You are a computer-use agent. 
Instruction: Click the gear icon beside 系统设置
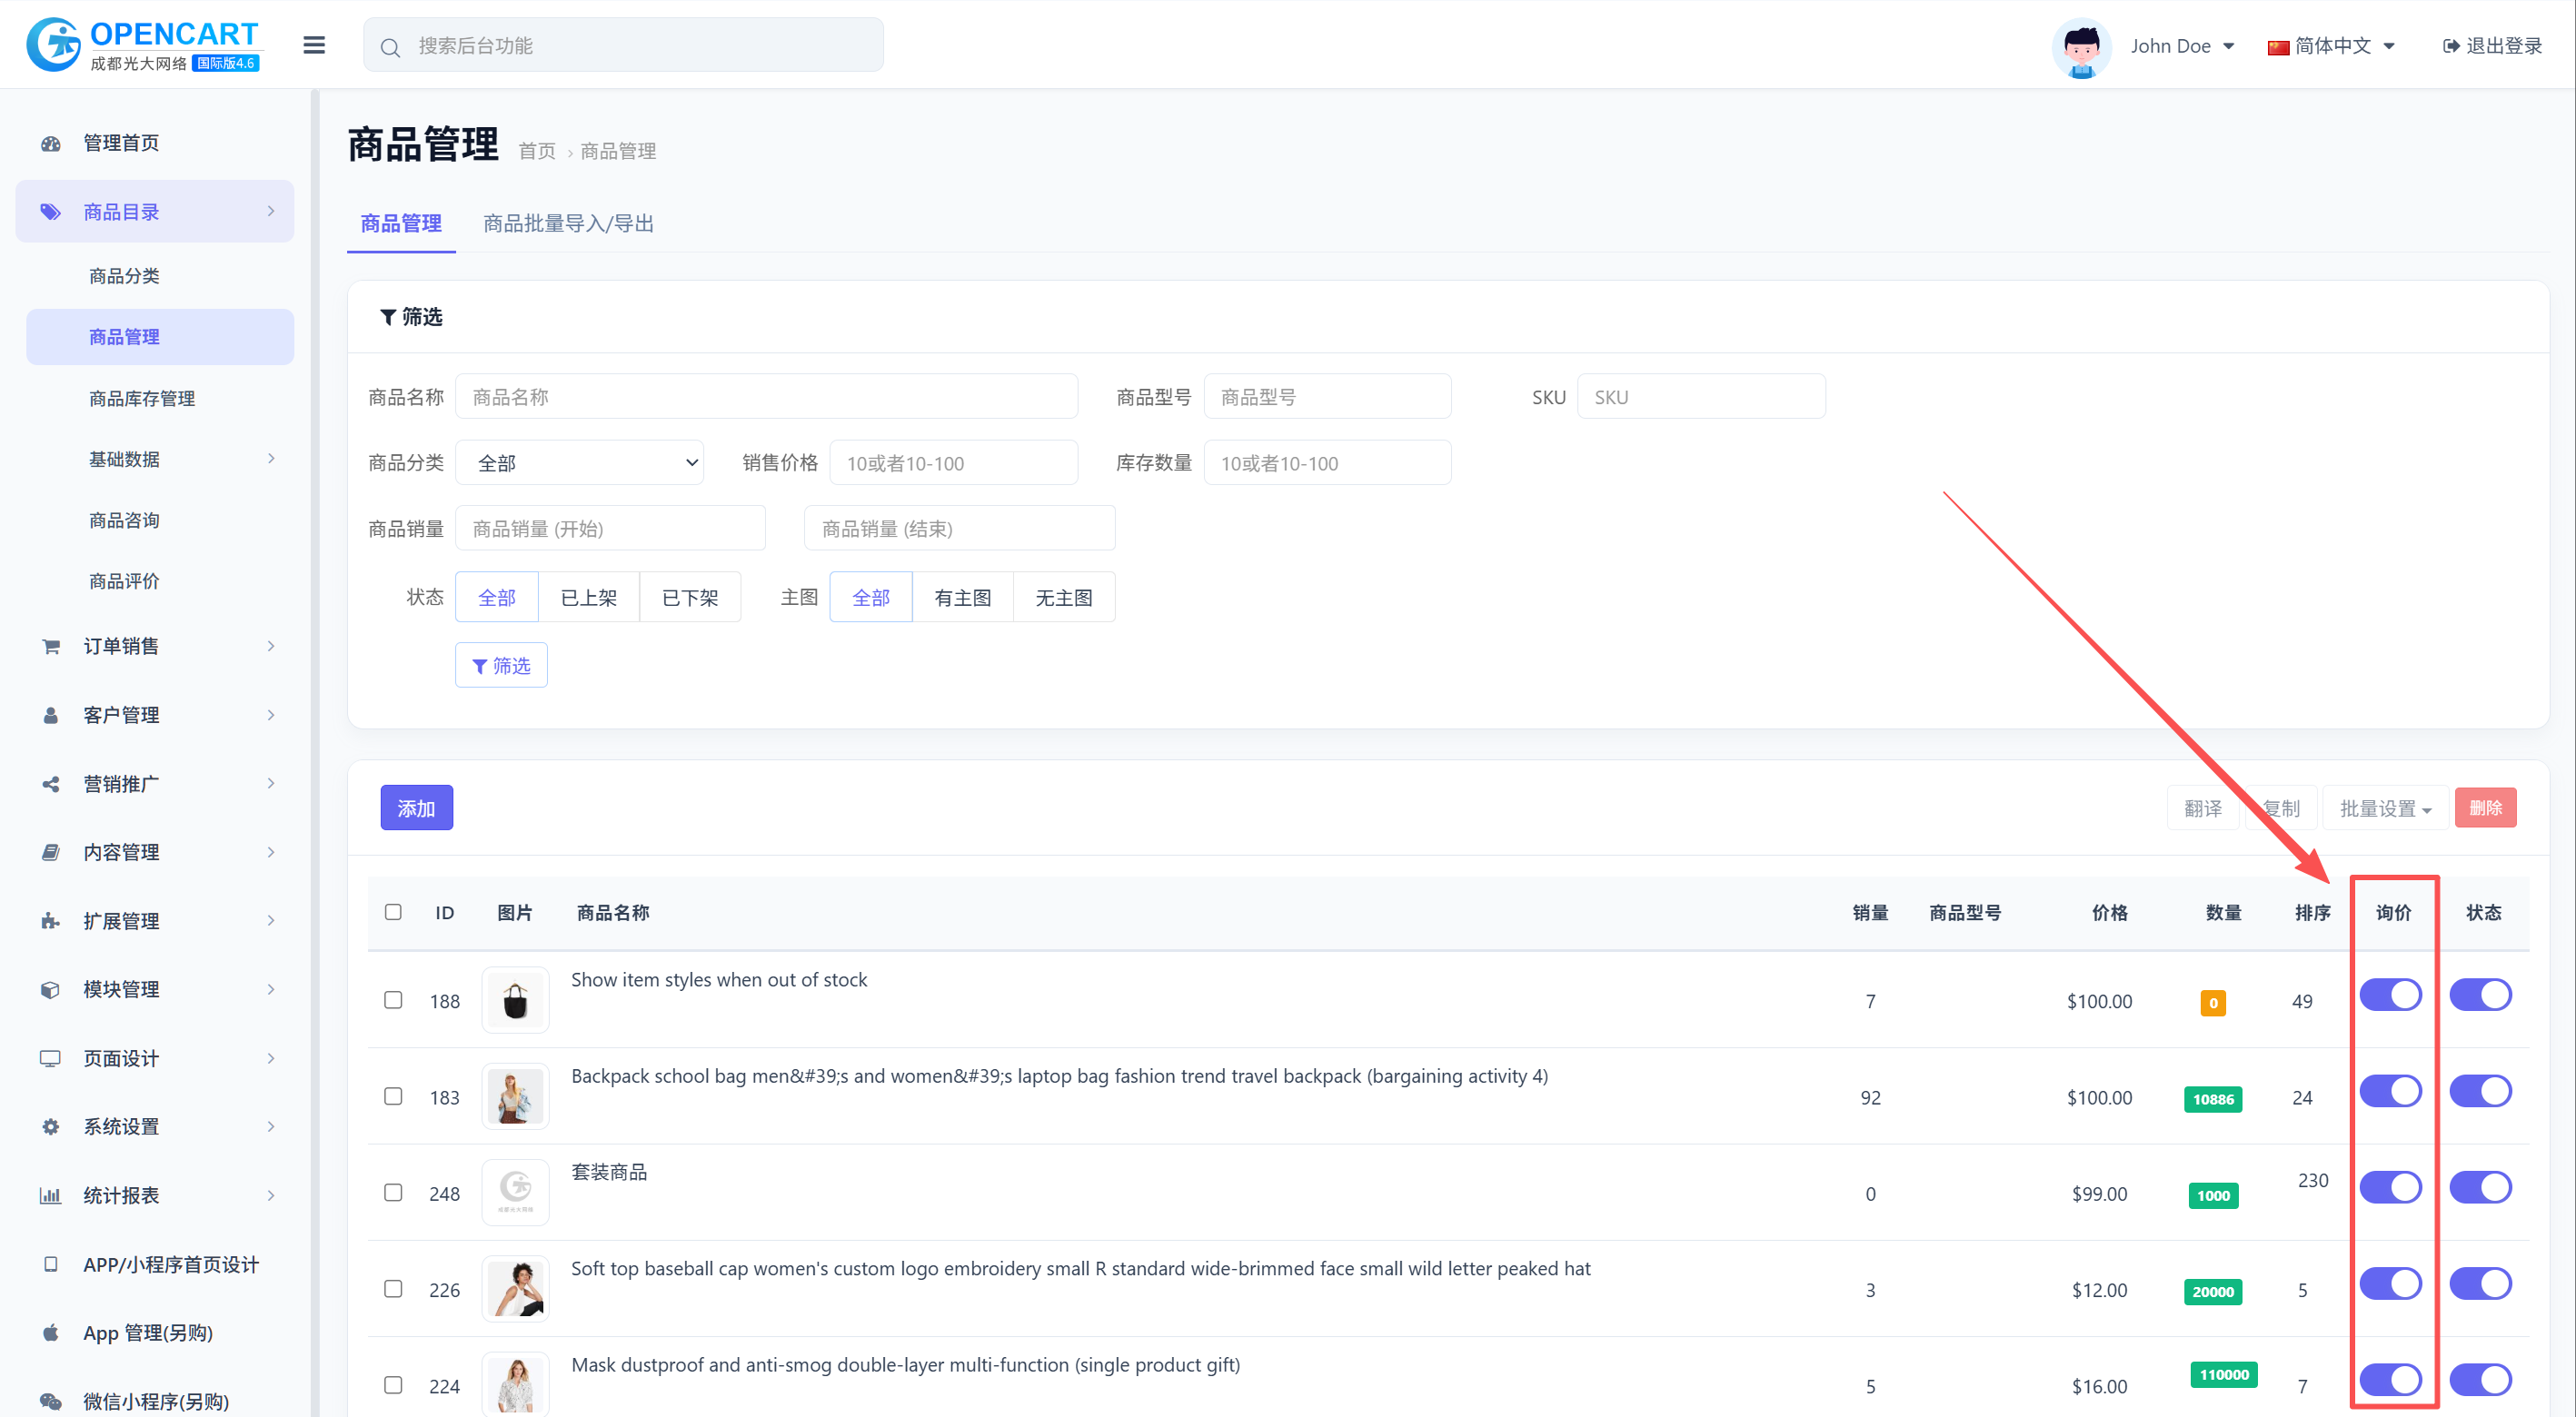[x=50, y=1127]
